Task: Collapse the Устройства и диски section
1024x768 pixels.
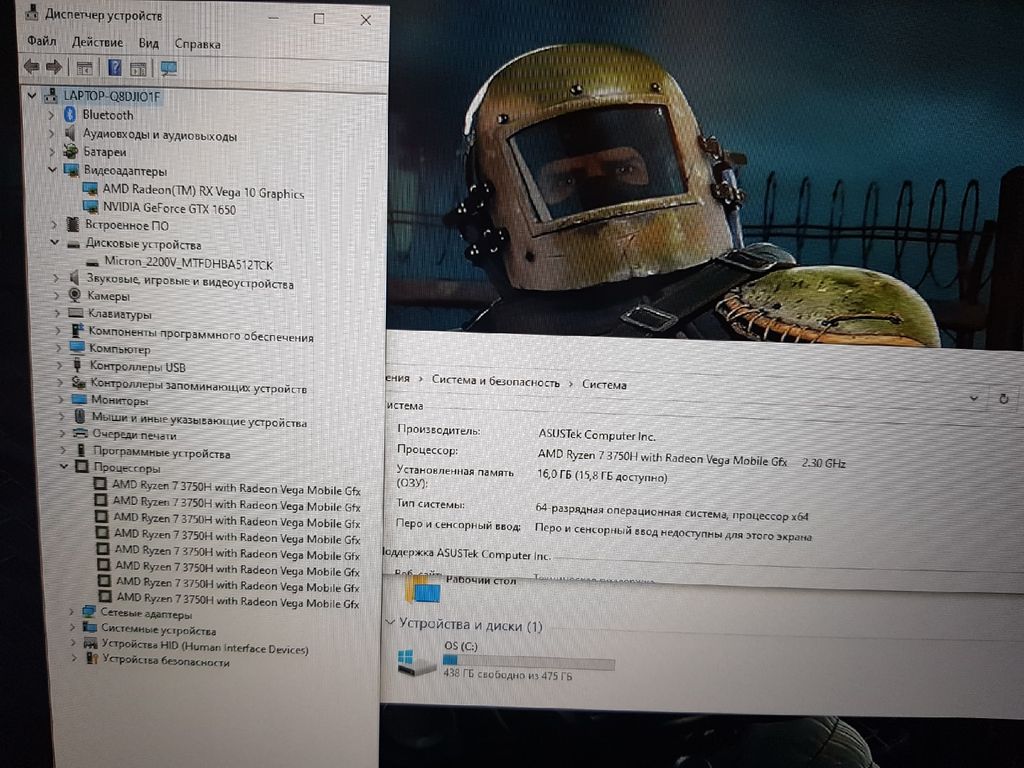Action: click(390, 623)
